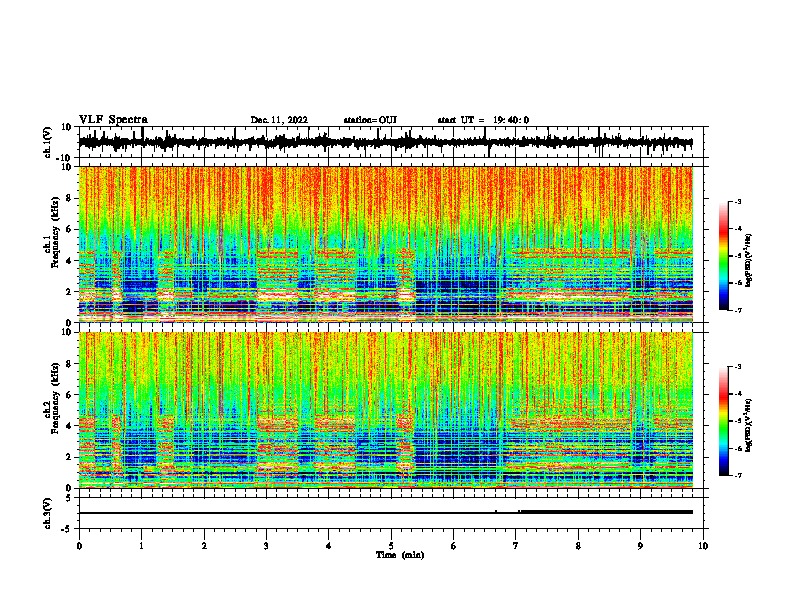Click the "-3" label on ch.1 color bar
792x612 pixels.
[738, 201]
